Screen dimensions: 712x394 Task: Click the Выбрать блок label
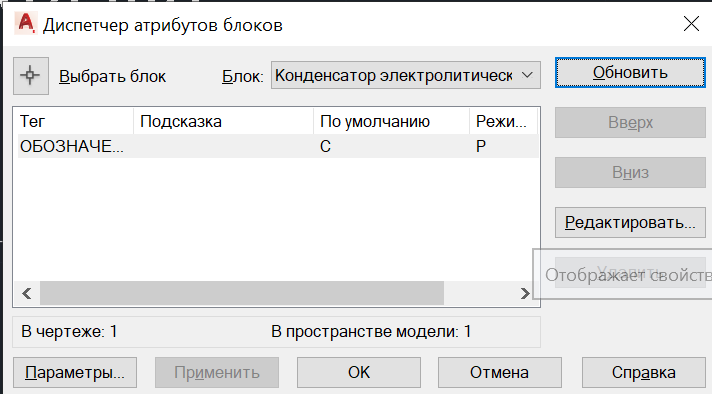coord(112,76)
